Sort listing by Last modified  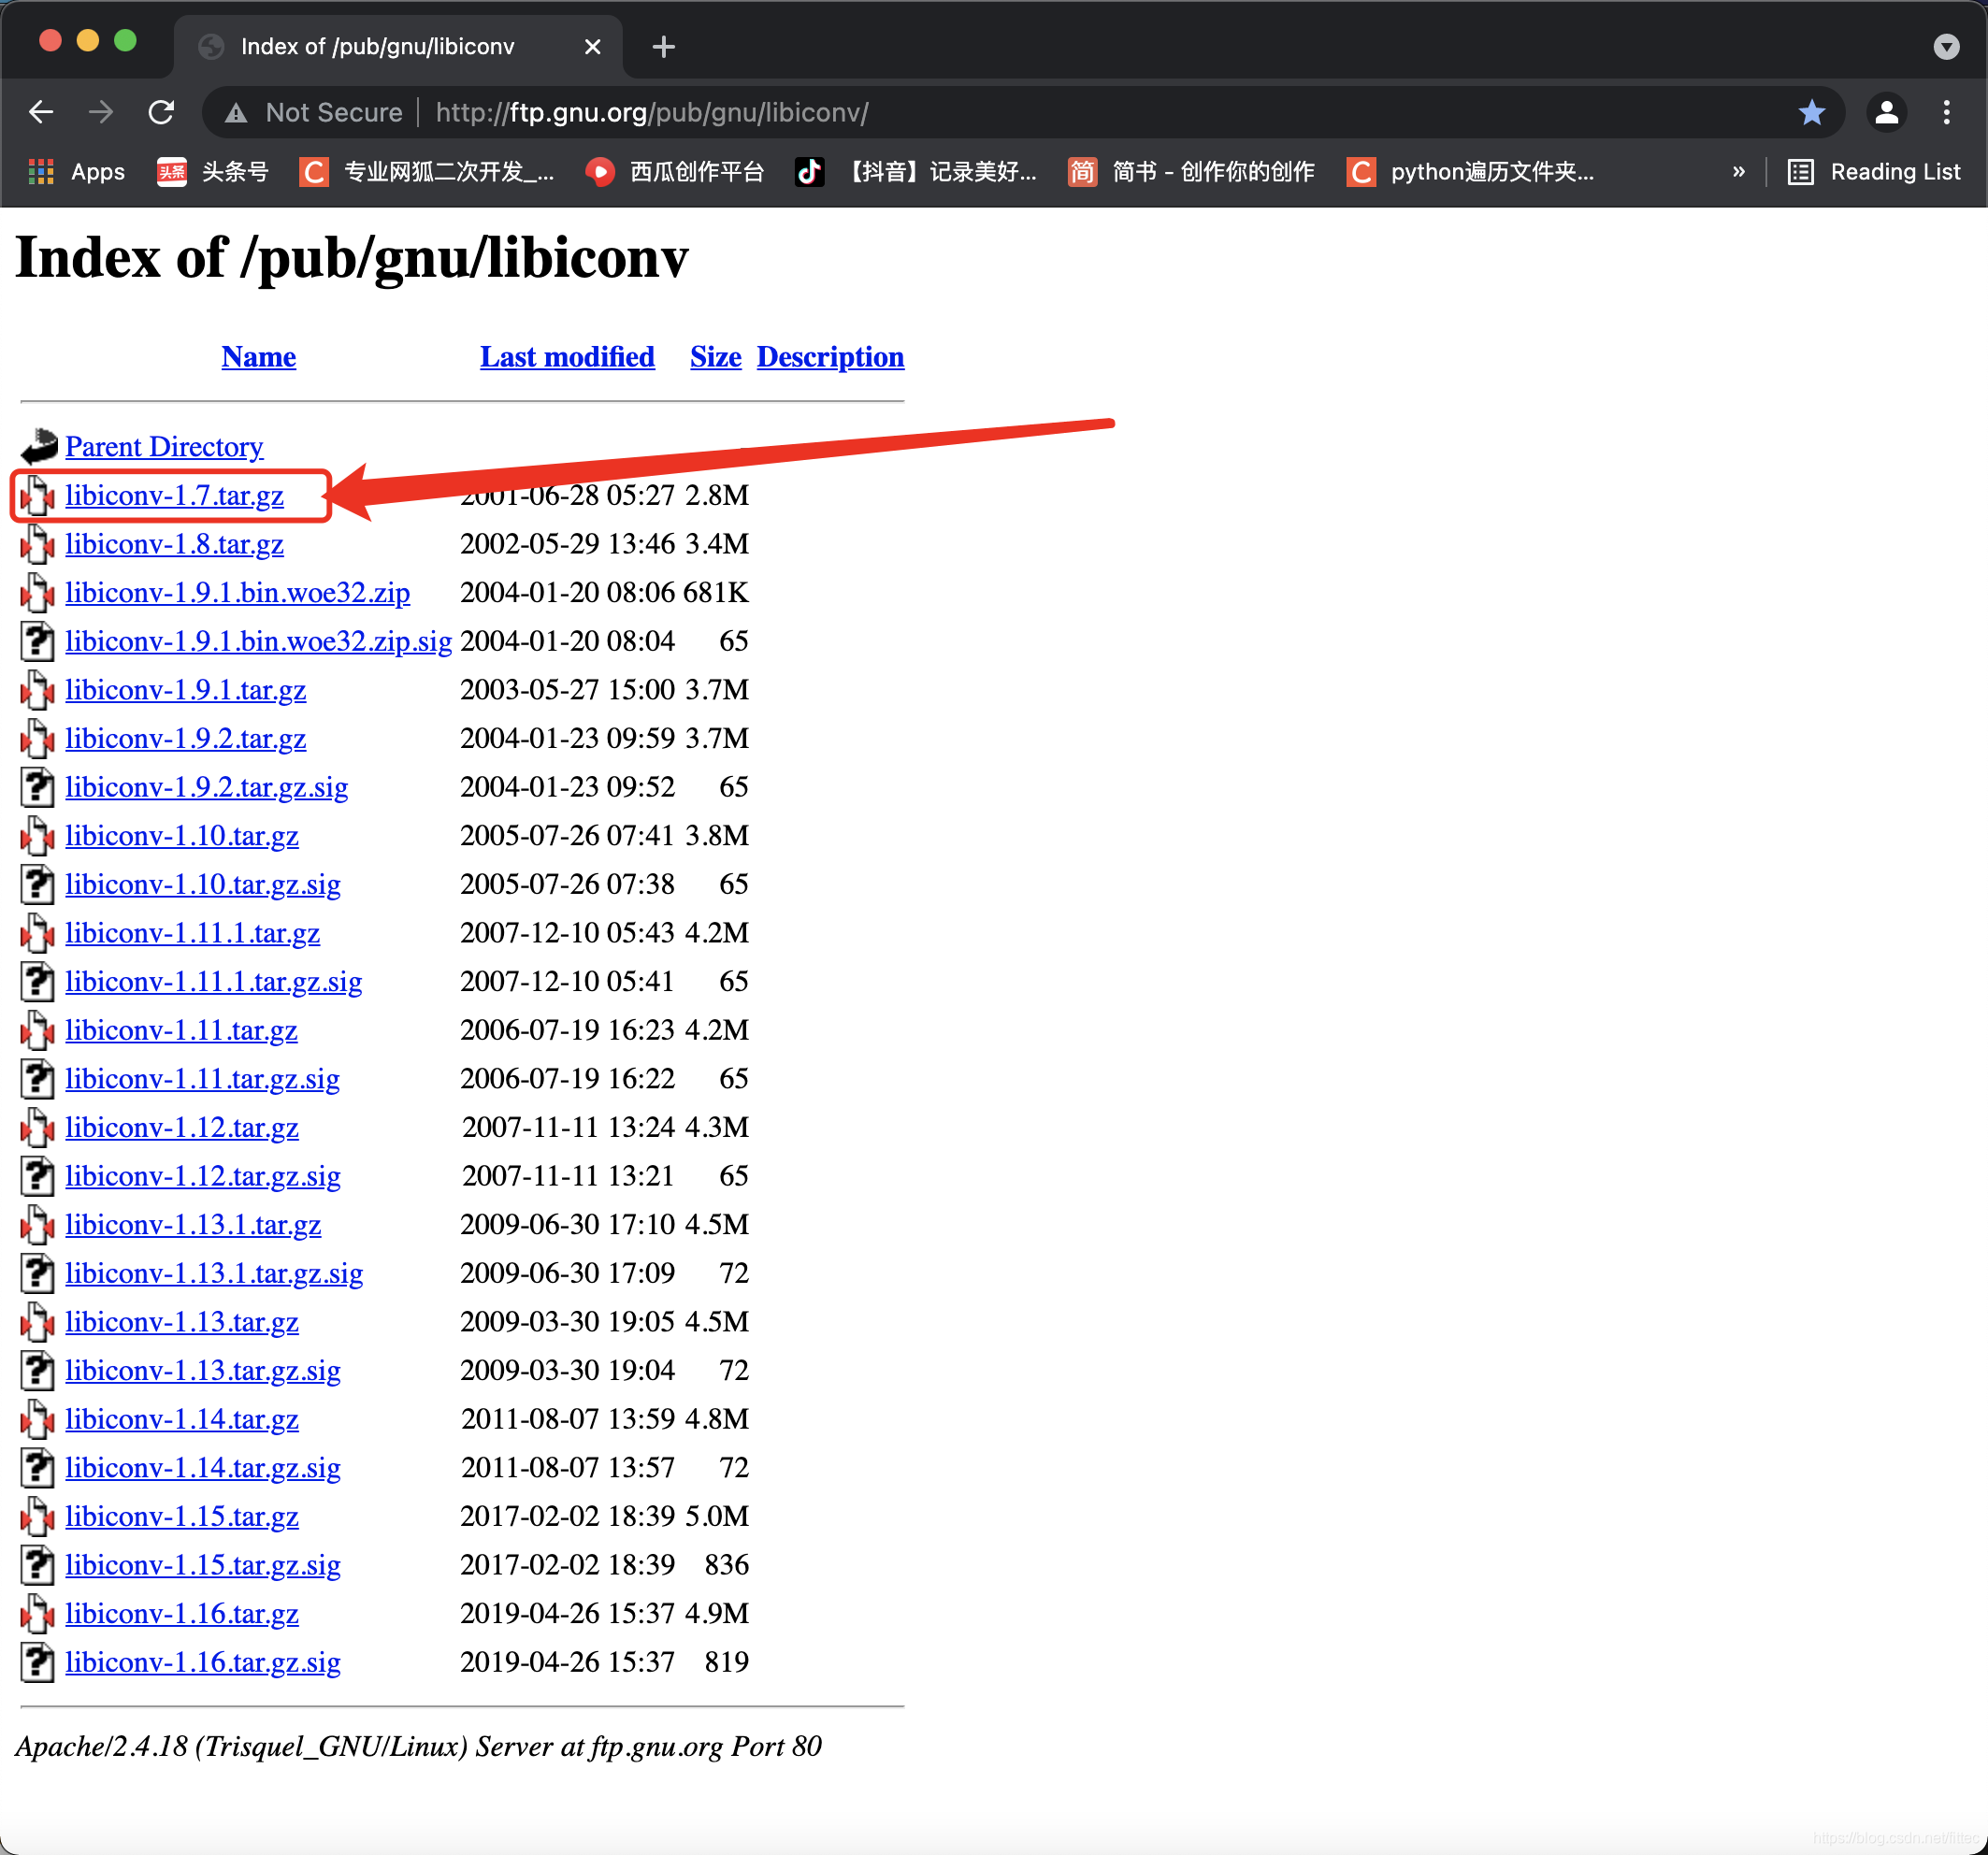click(x=567, y=357)
